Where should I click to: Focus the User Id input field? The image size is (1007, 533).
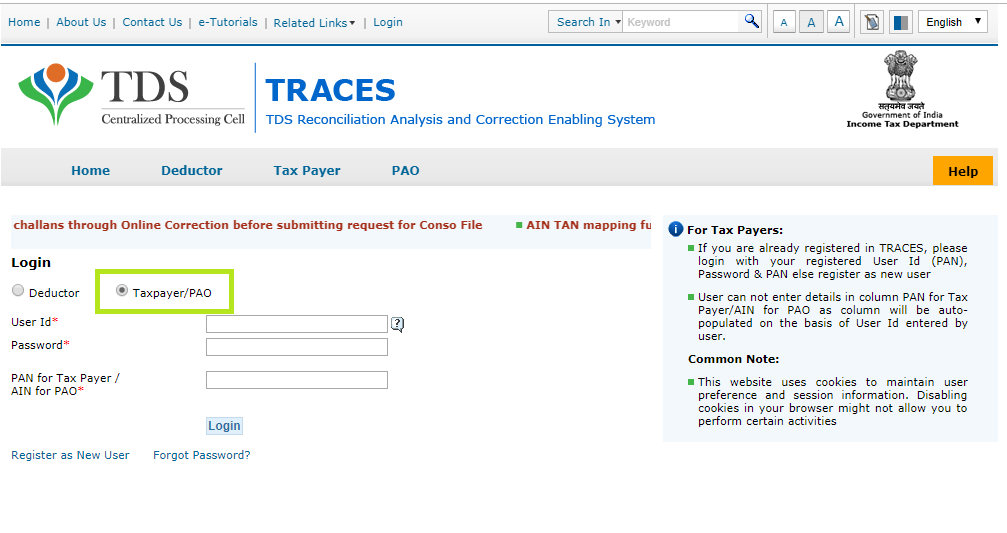click(x=297, y=324)
